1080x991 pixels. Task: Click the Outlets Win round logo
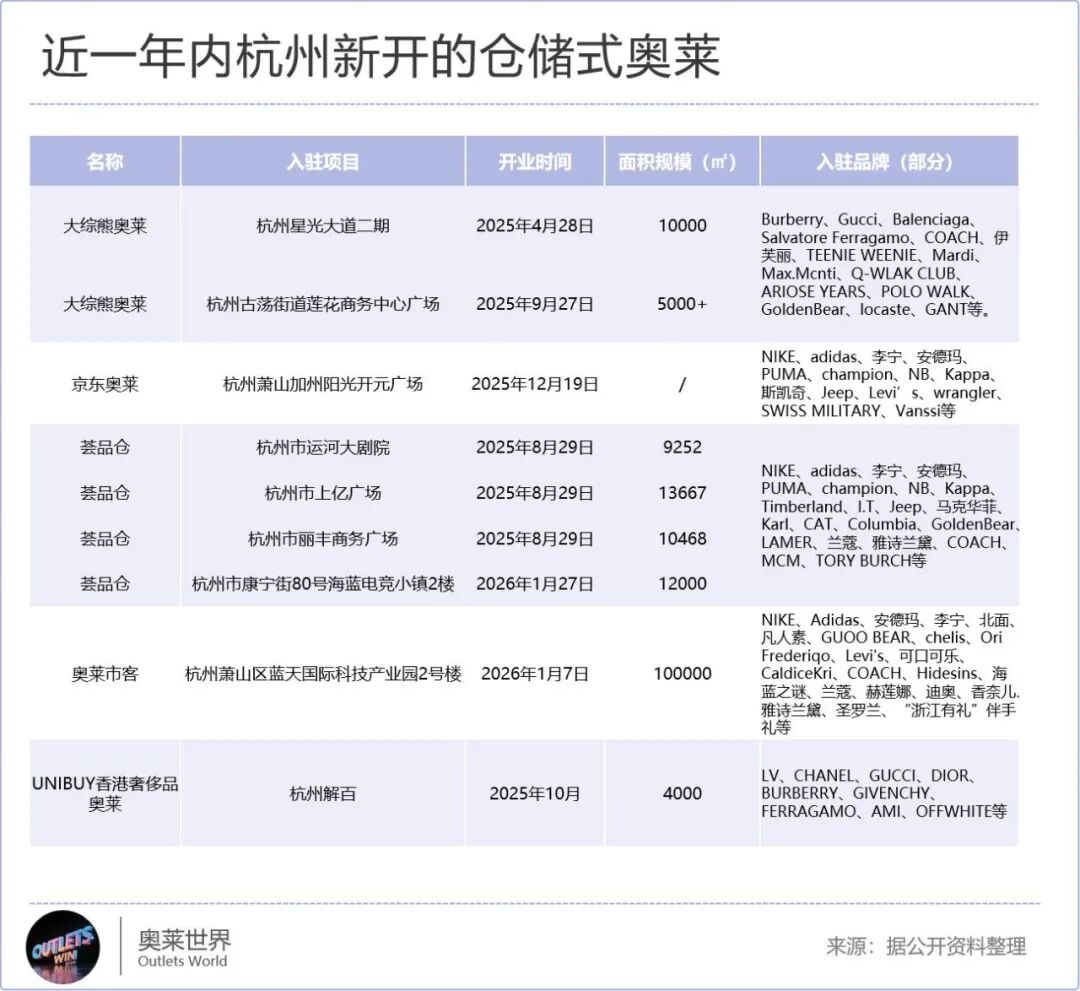(x=63, y=948)
